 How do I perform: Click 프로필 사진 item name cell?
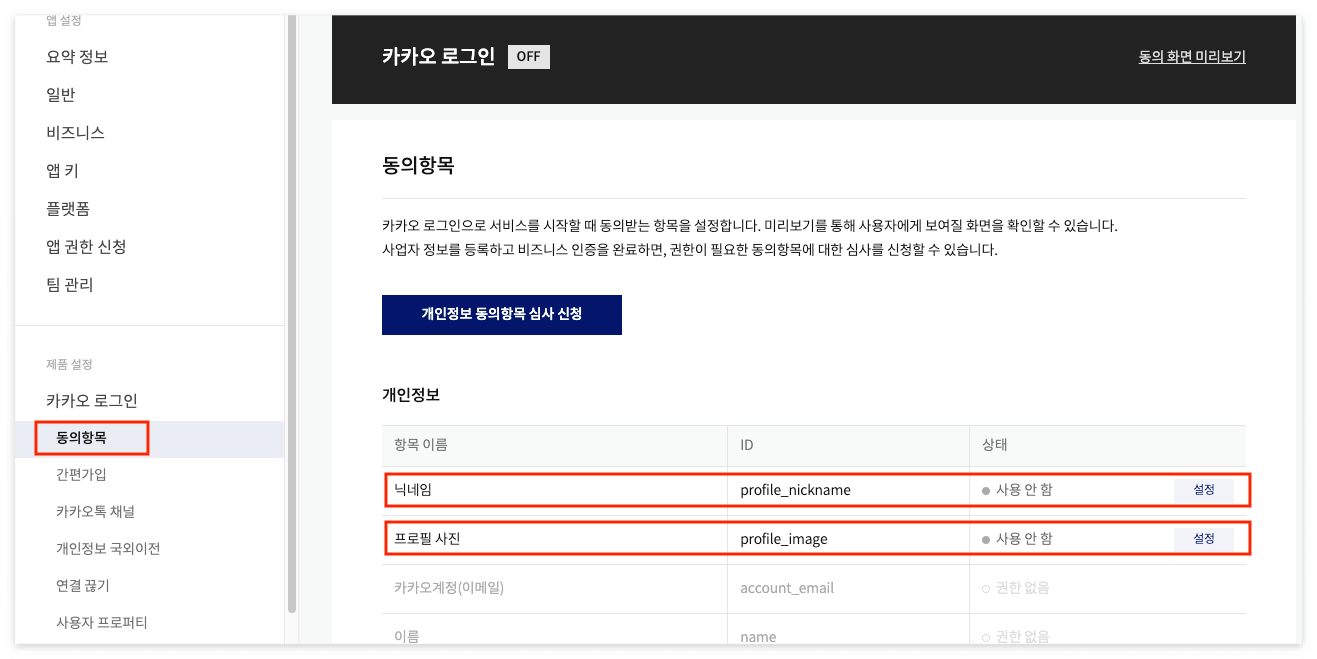(555, 539)
